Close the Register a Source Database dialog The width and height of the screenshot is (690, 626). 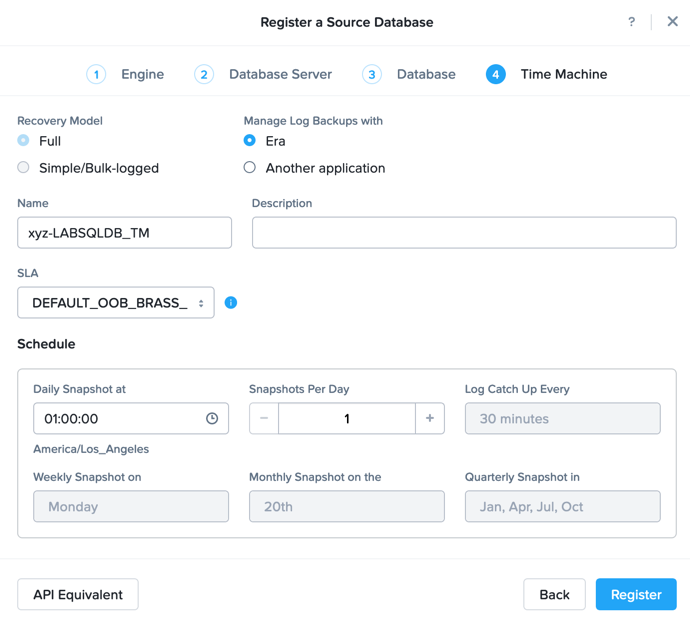pyautogui.click(x=672, y=21)
